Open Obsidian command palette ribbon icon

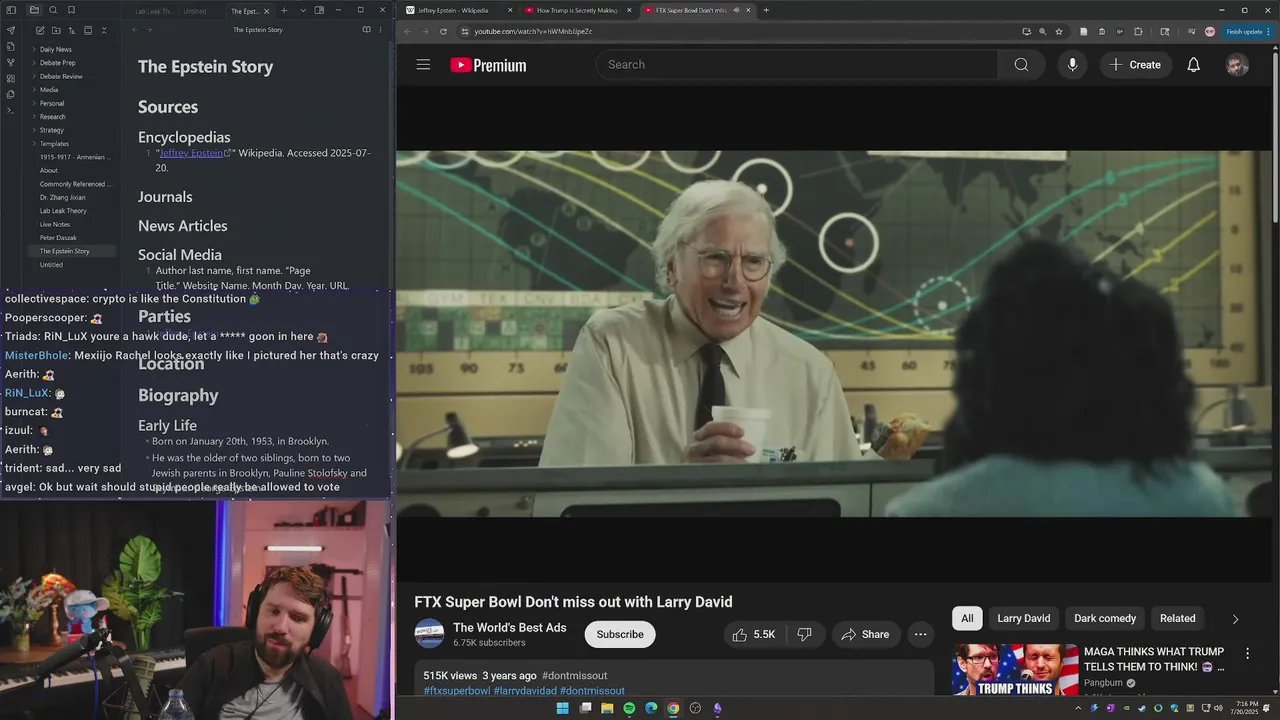pyautogui.click(x=11, y=110)
